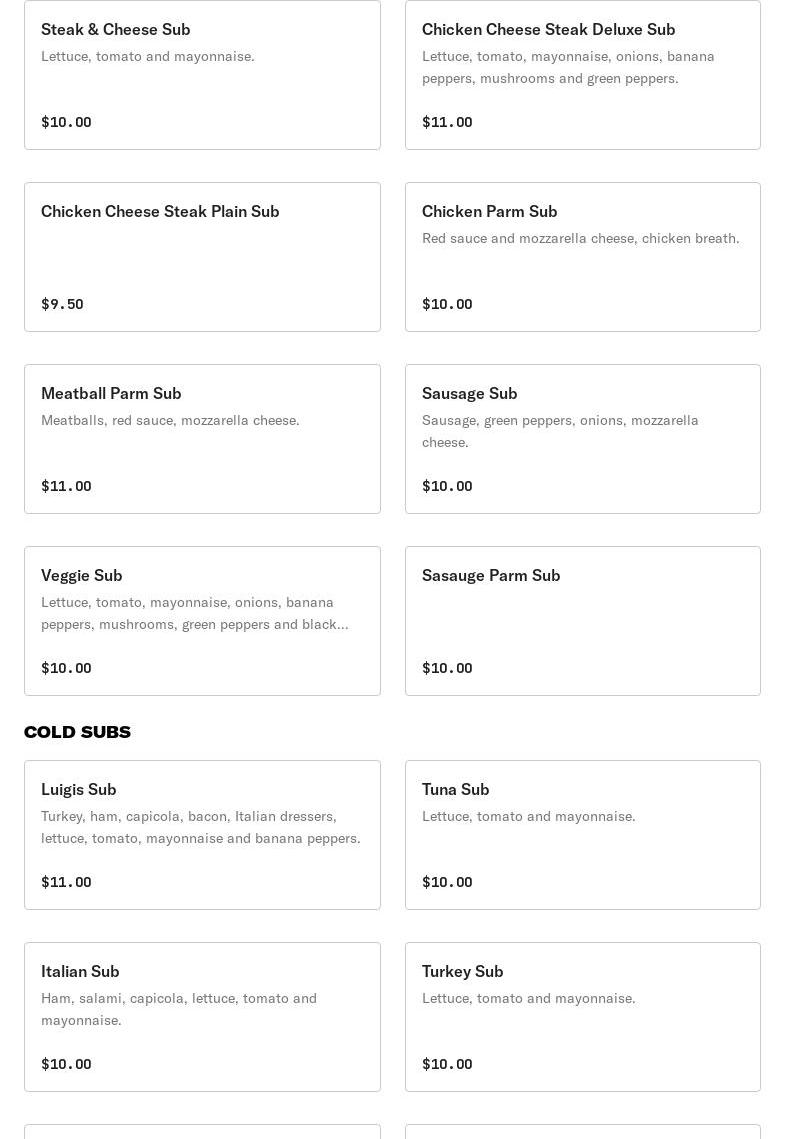Select the Chicken Parm Sub card
The width and height of the screenshot is (785, 1139).
pyautogui.click(x=582, y=257)
